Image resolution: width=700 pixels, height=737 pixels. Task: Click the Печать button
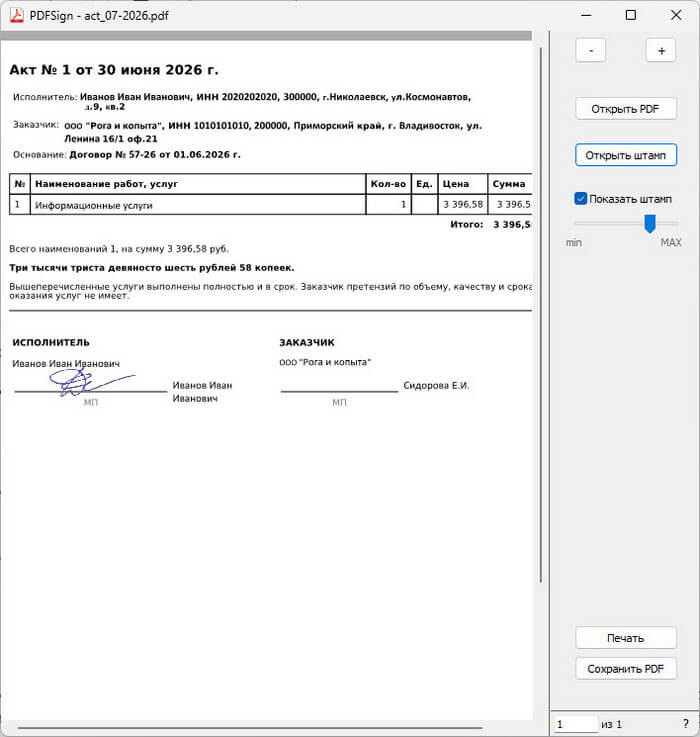[x=626, y=638]
